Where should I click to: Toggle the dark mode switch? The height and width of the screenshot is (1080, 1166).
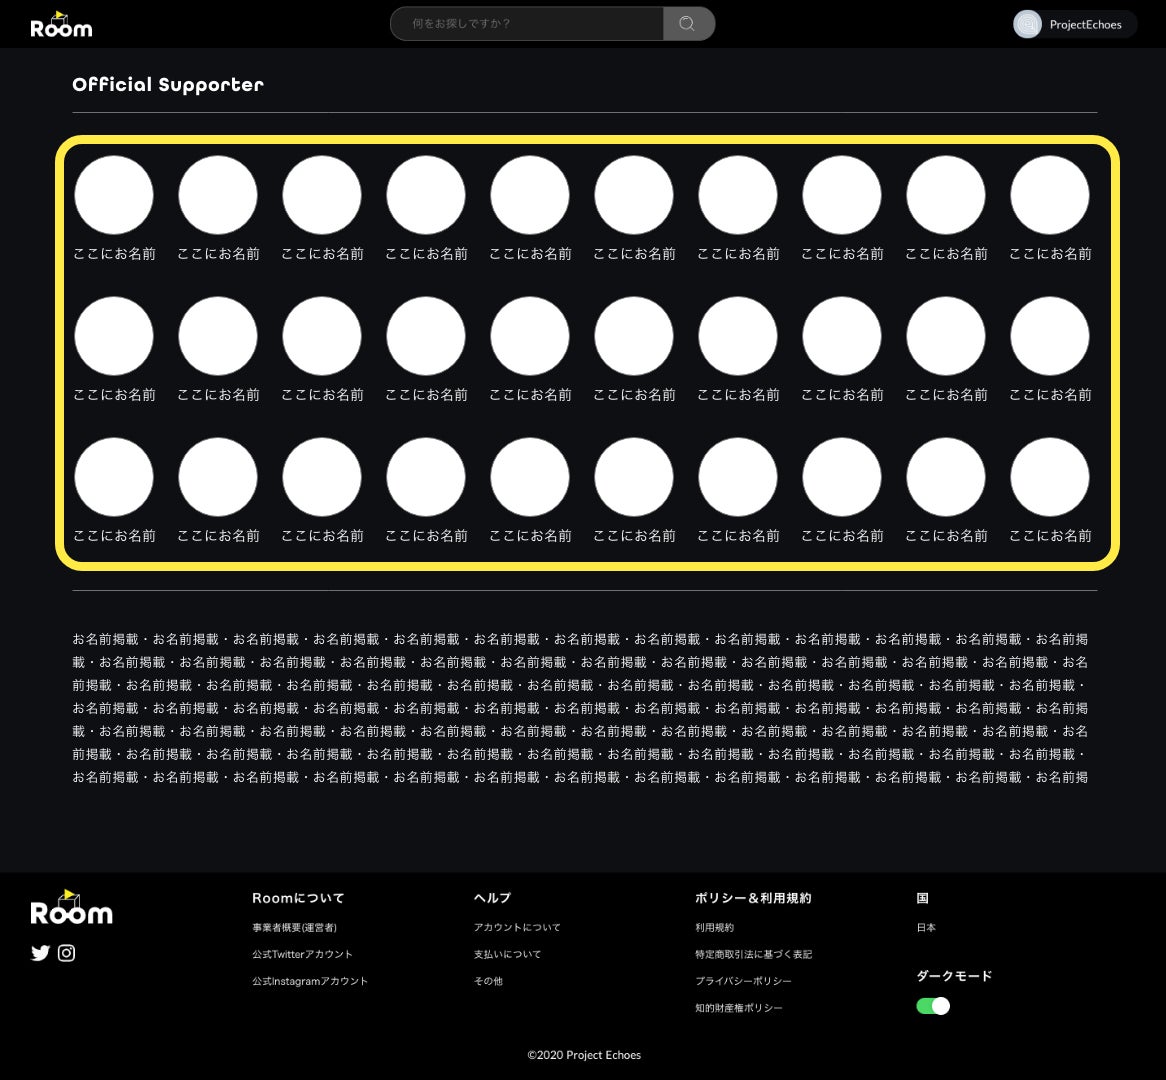932,1006
